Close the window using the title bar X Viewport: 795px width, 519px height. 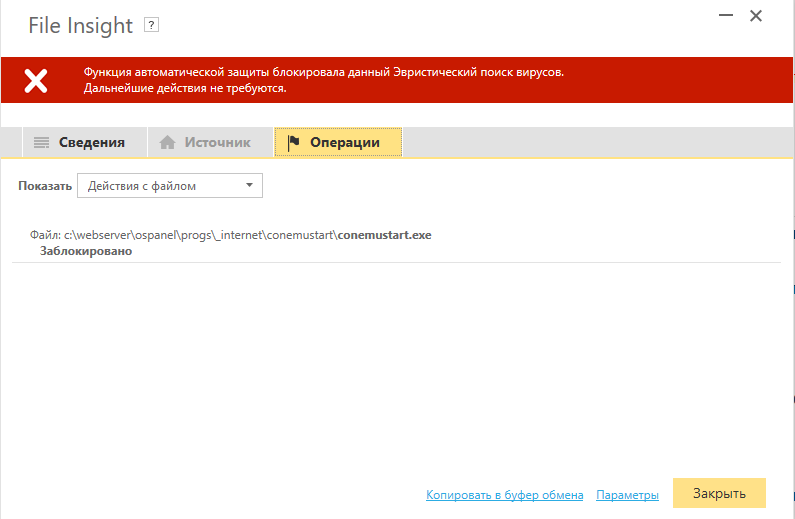(756, 16)
